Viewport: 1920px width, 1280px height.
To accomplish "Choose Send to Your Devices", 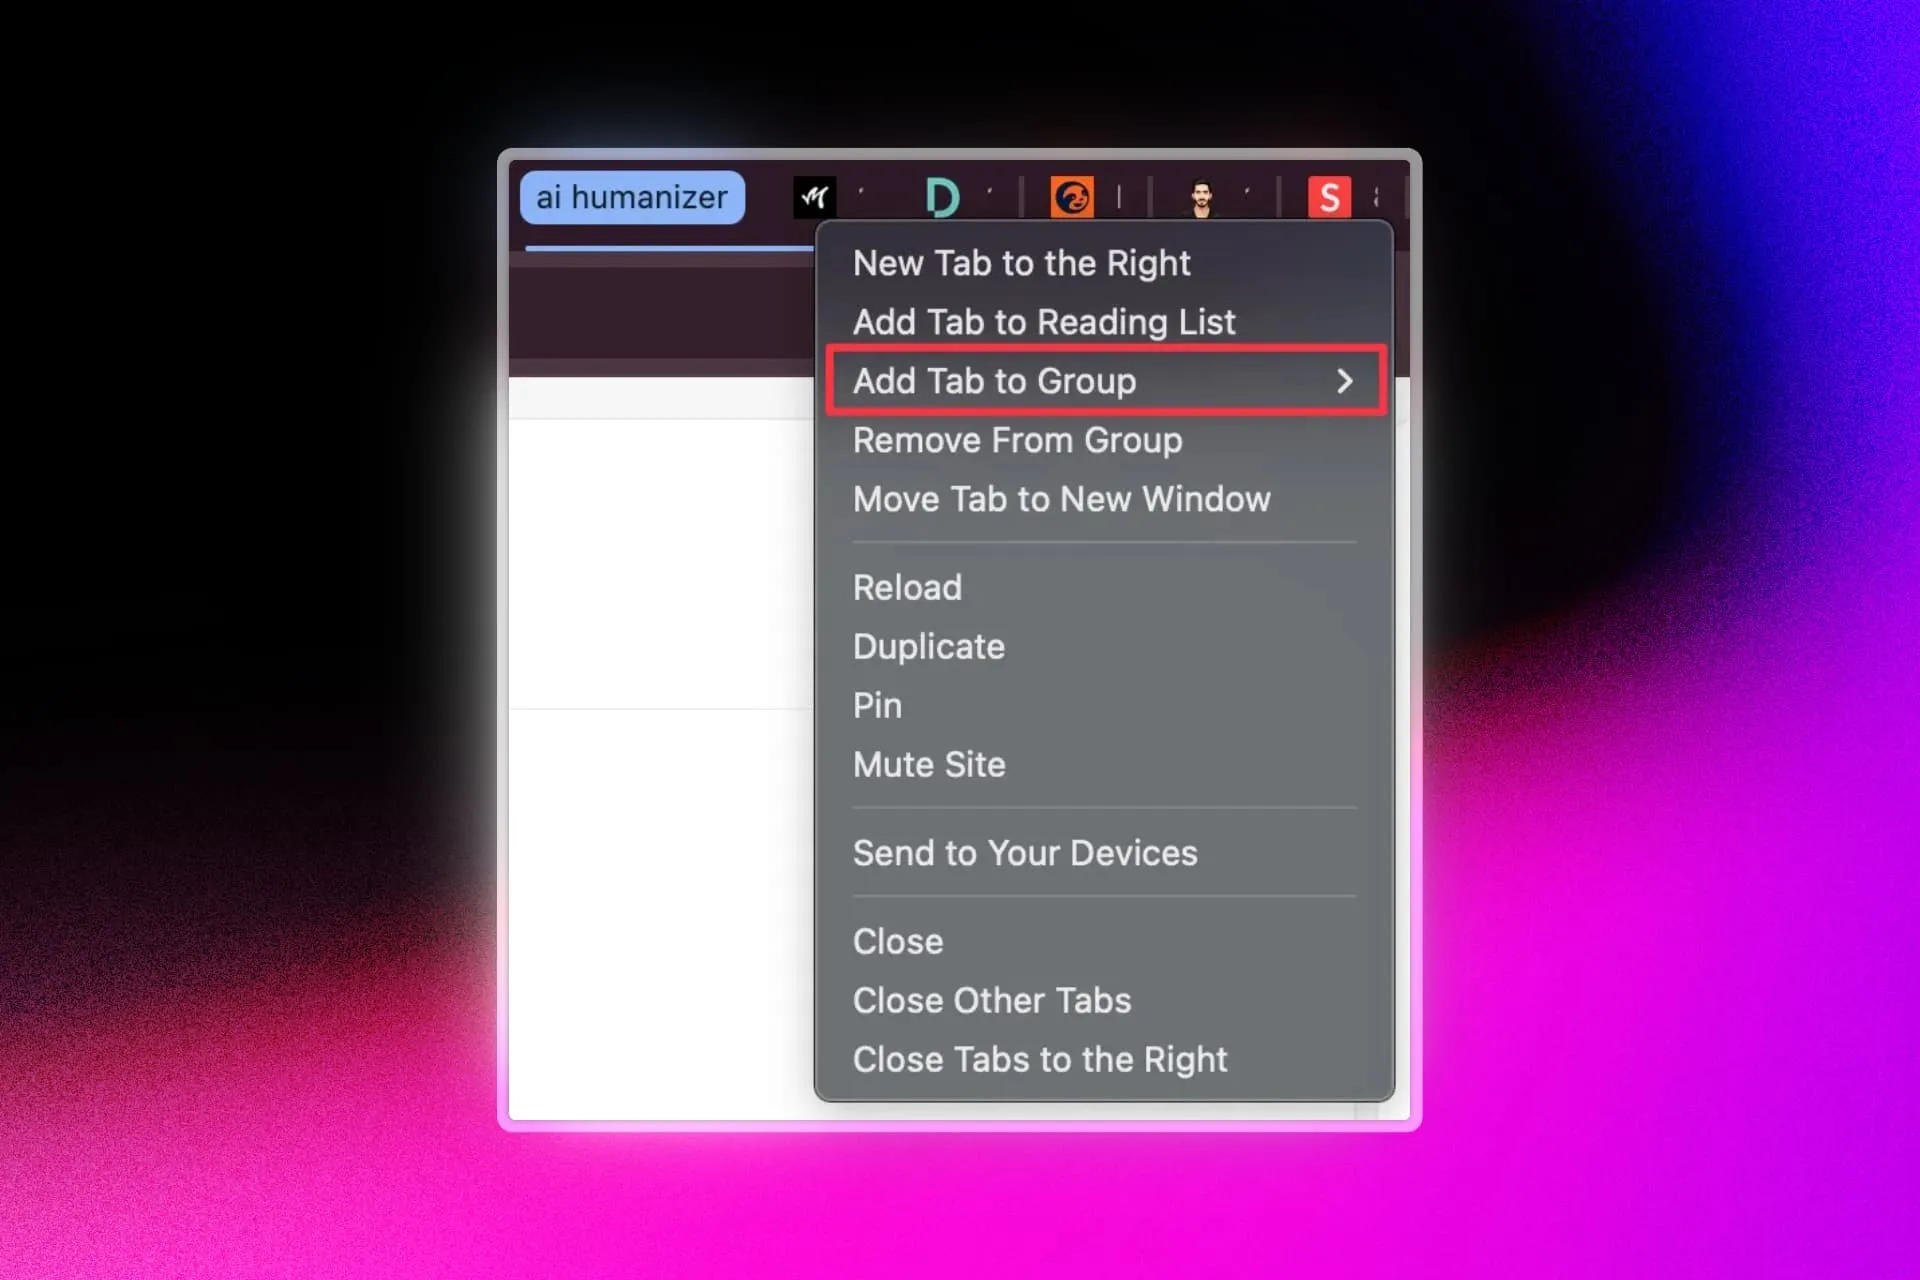I will 1024,853.
